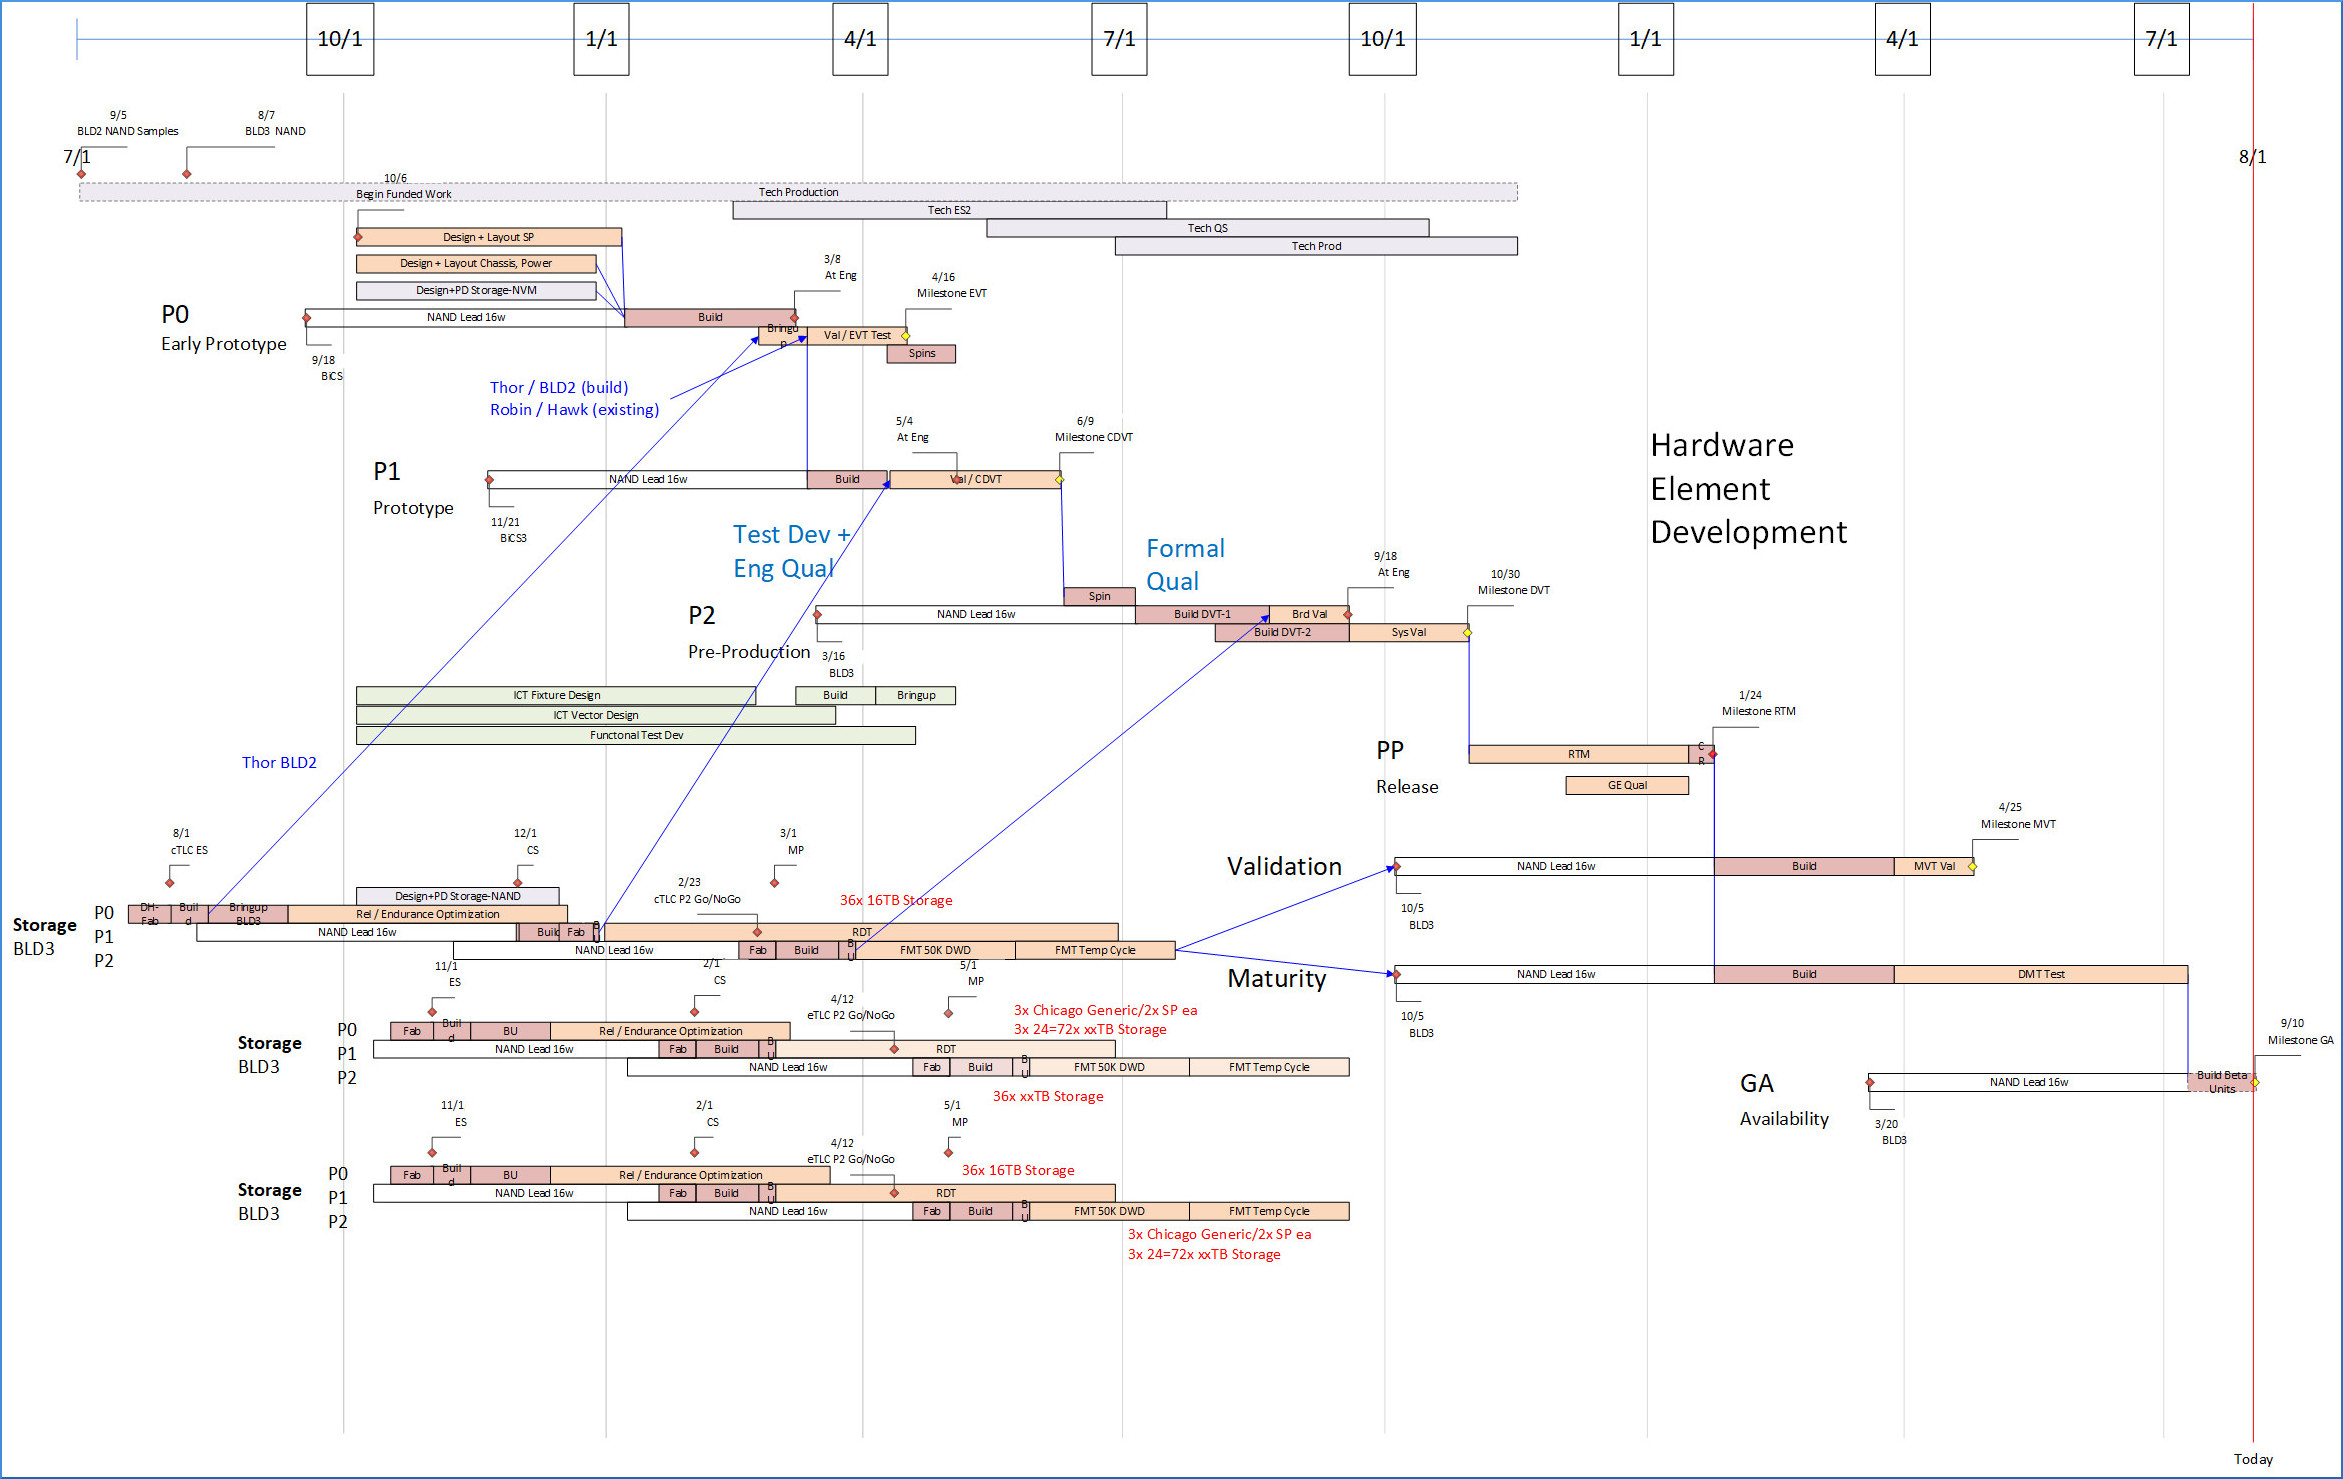Click the Build Beta Units bar

tap(2221, 1082)
